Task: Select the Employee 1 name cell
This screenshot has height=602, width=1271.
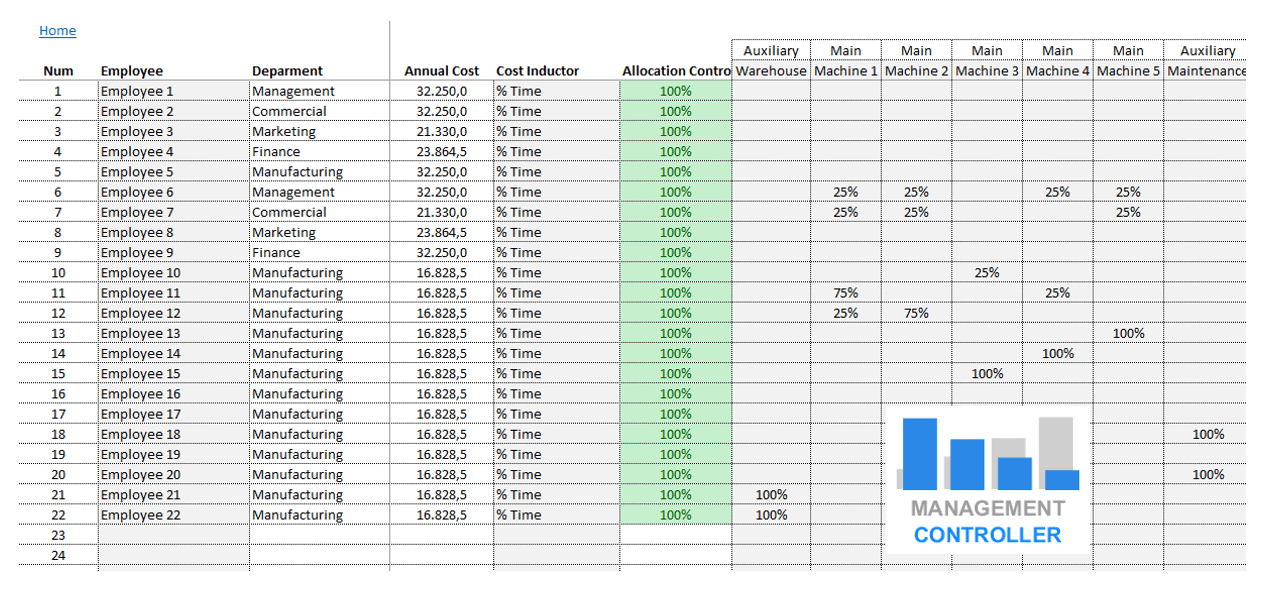Action: point(173,91)
